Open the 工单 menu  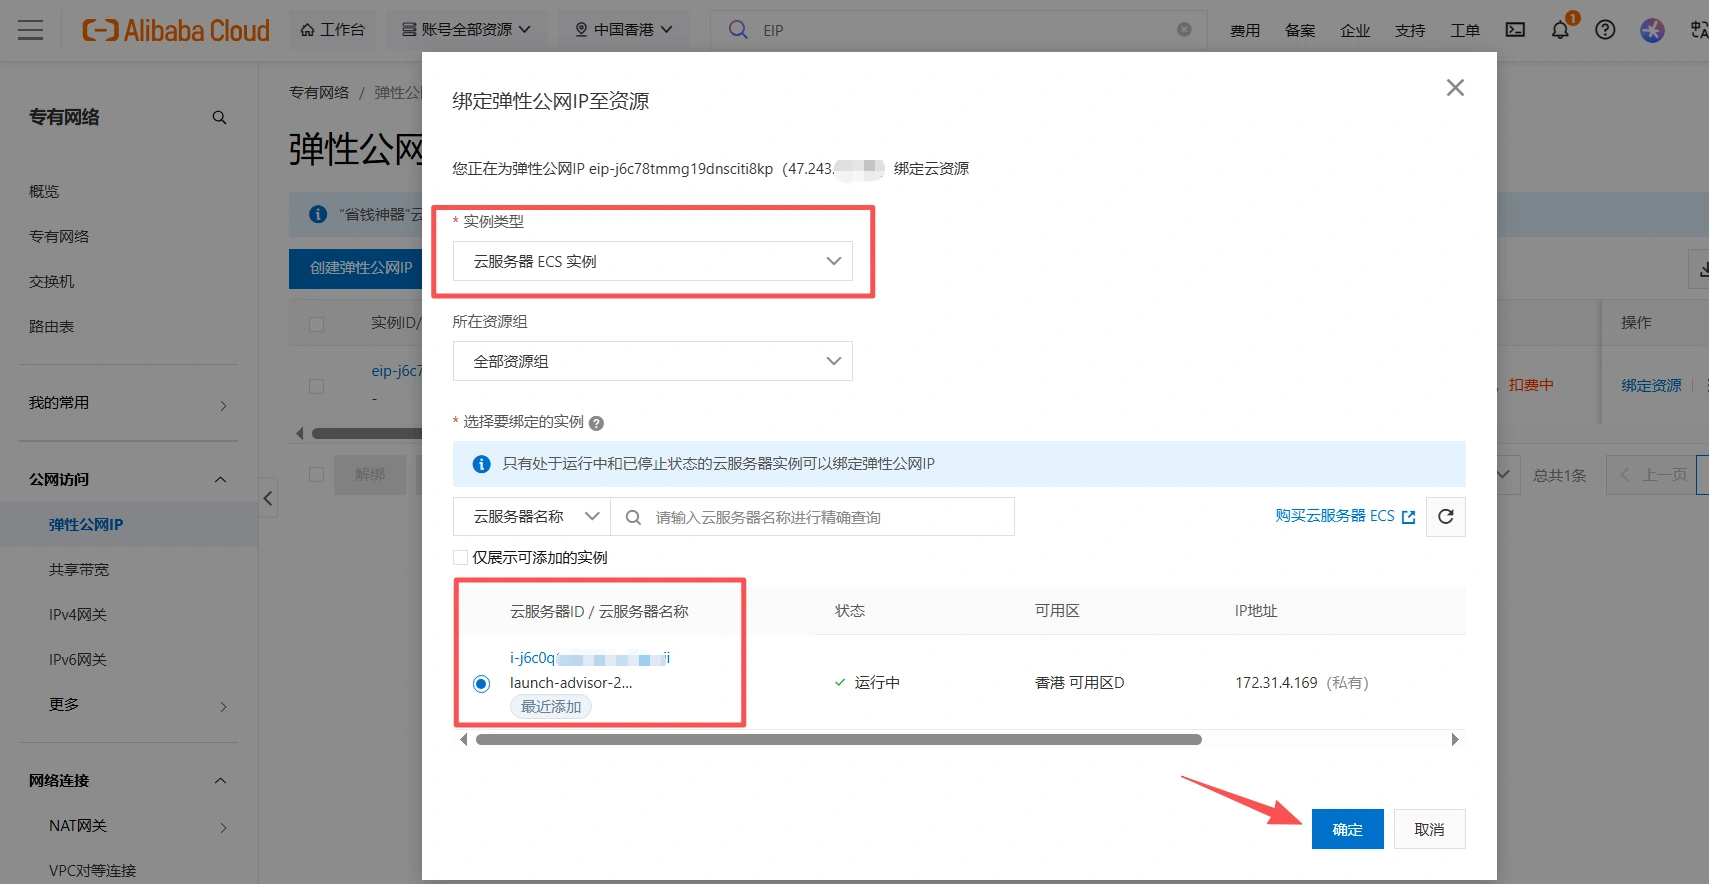coord(1465,31)
